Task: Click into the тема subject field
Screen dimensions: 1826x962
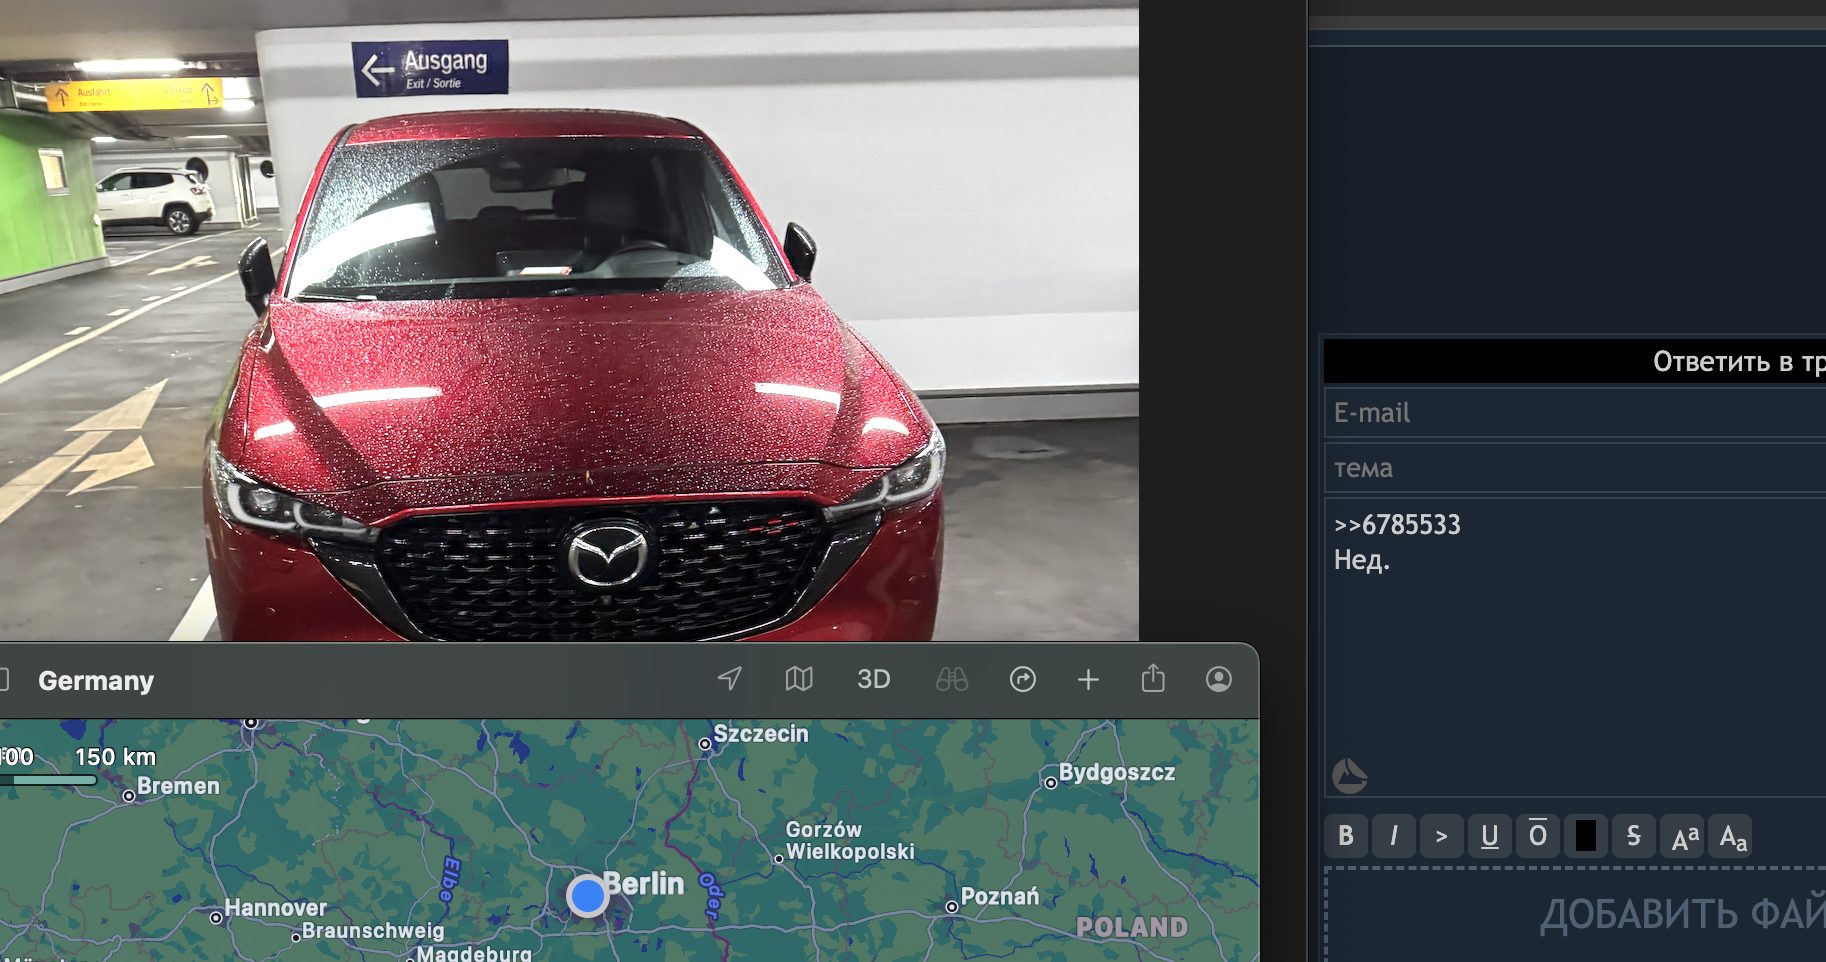Action: [x=1575, y=468]
